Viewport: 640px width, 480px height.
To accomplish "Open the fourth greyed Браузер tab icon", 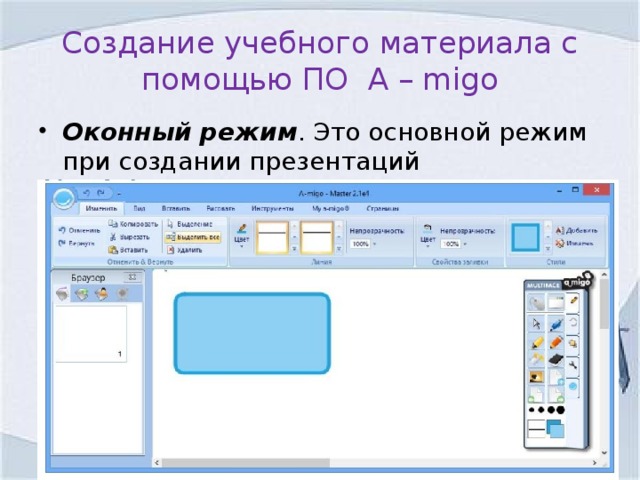I will [x=122, y=294].
